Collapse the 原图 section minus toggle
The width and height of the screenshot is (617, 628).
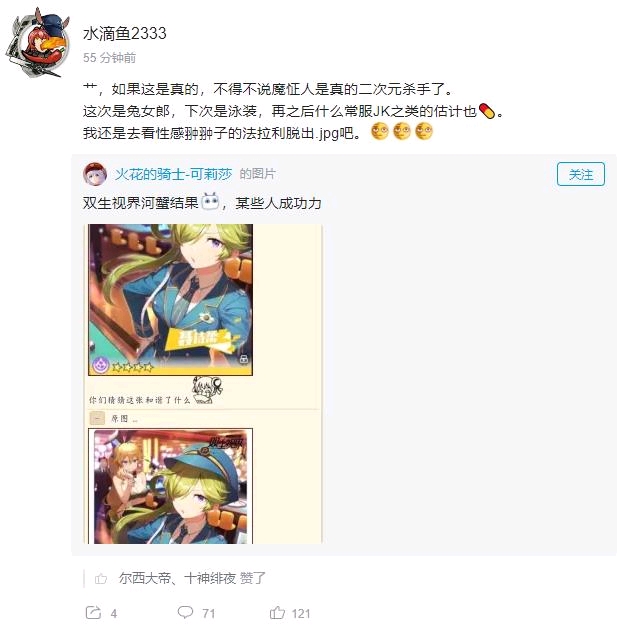(97, 418)
